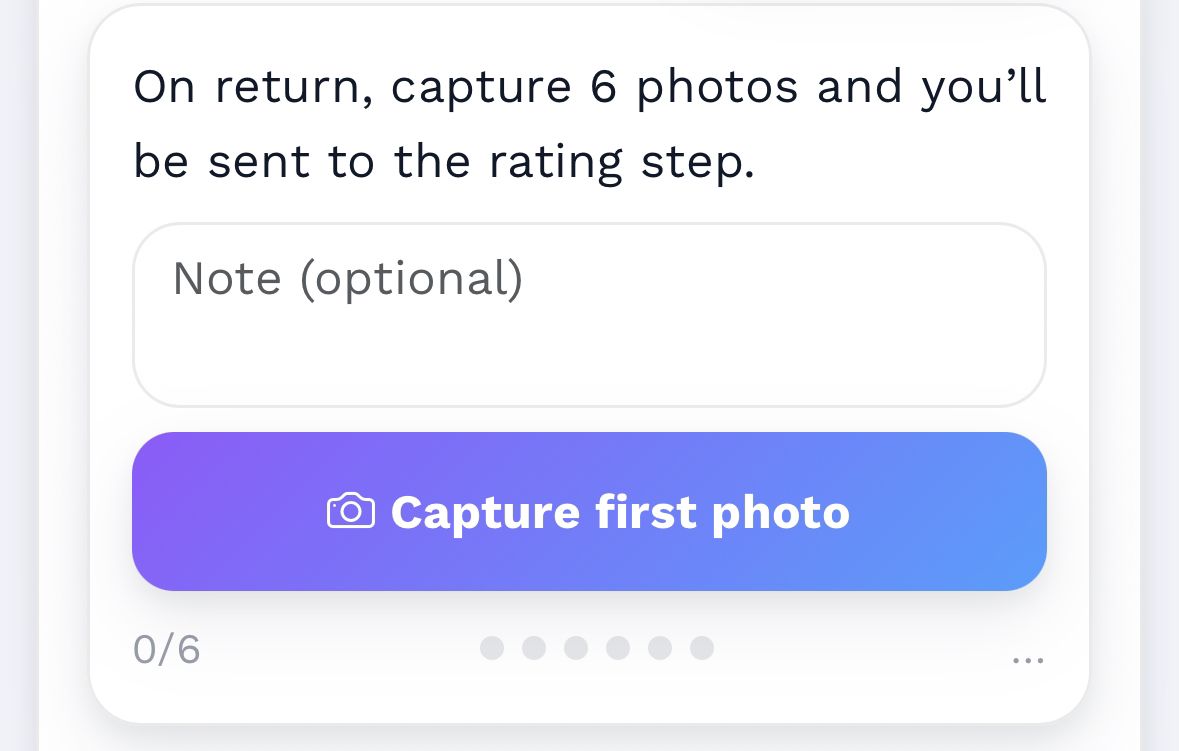This screenshot has width=1179, height=751.
Task: Click the 0/6 photo counter
Action: [x=165, y=650]
